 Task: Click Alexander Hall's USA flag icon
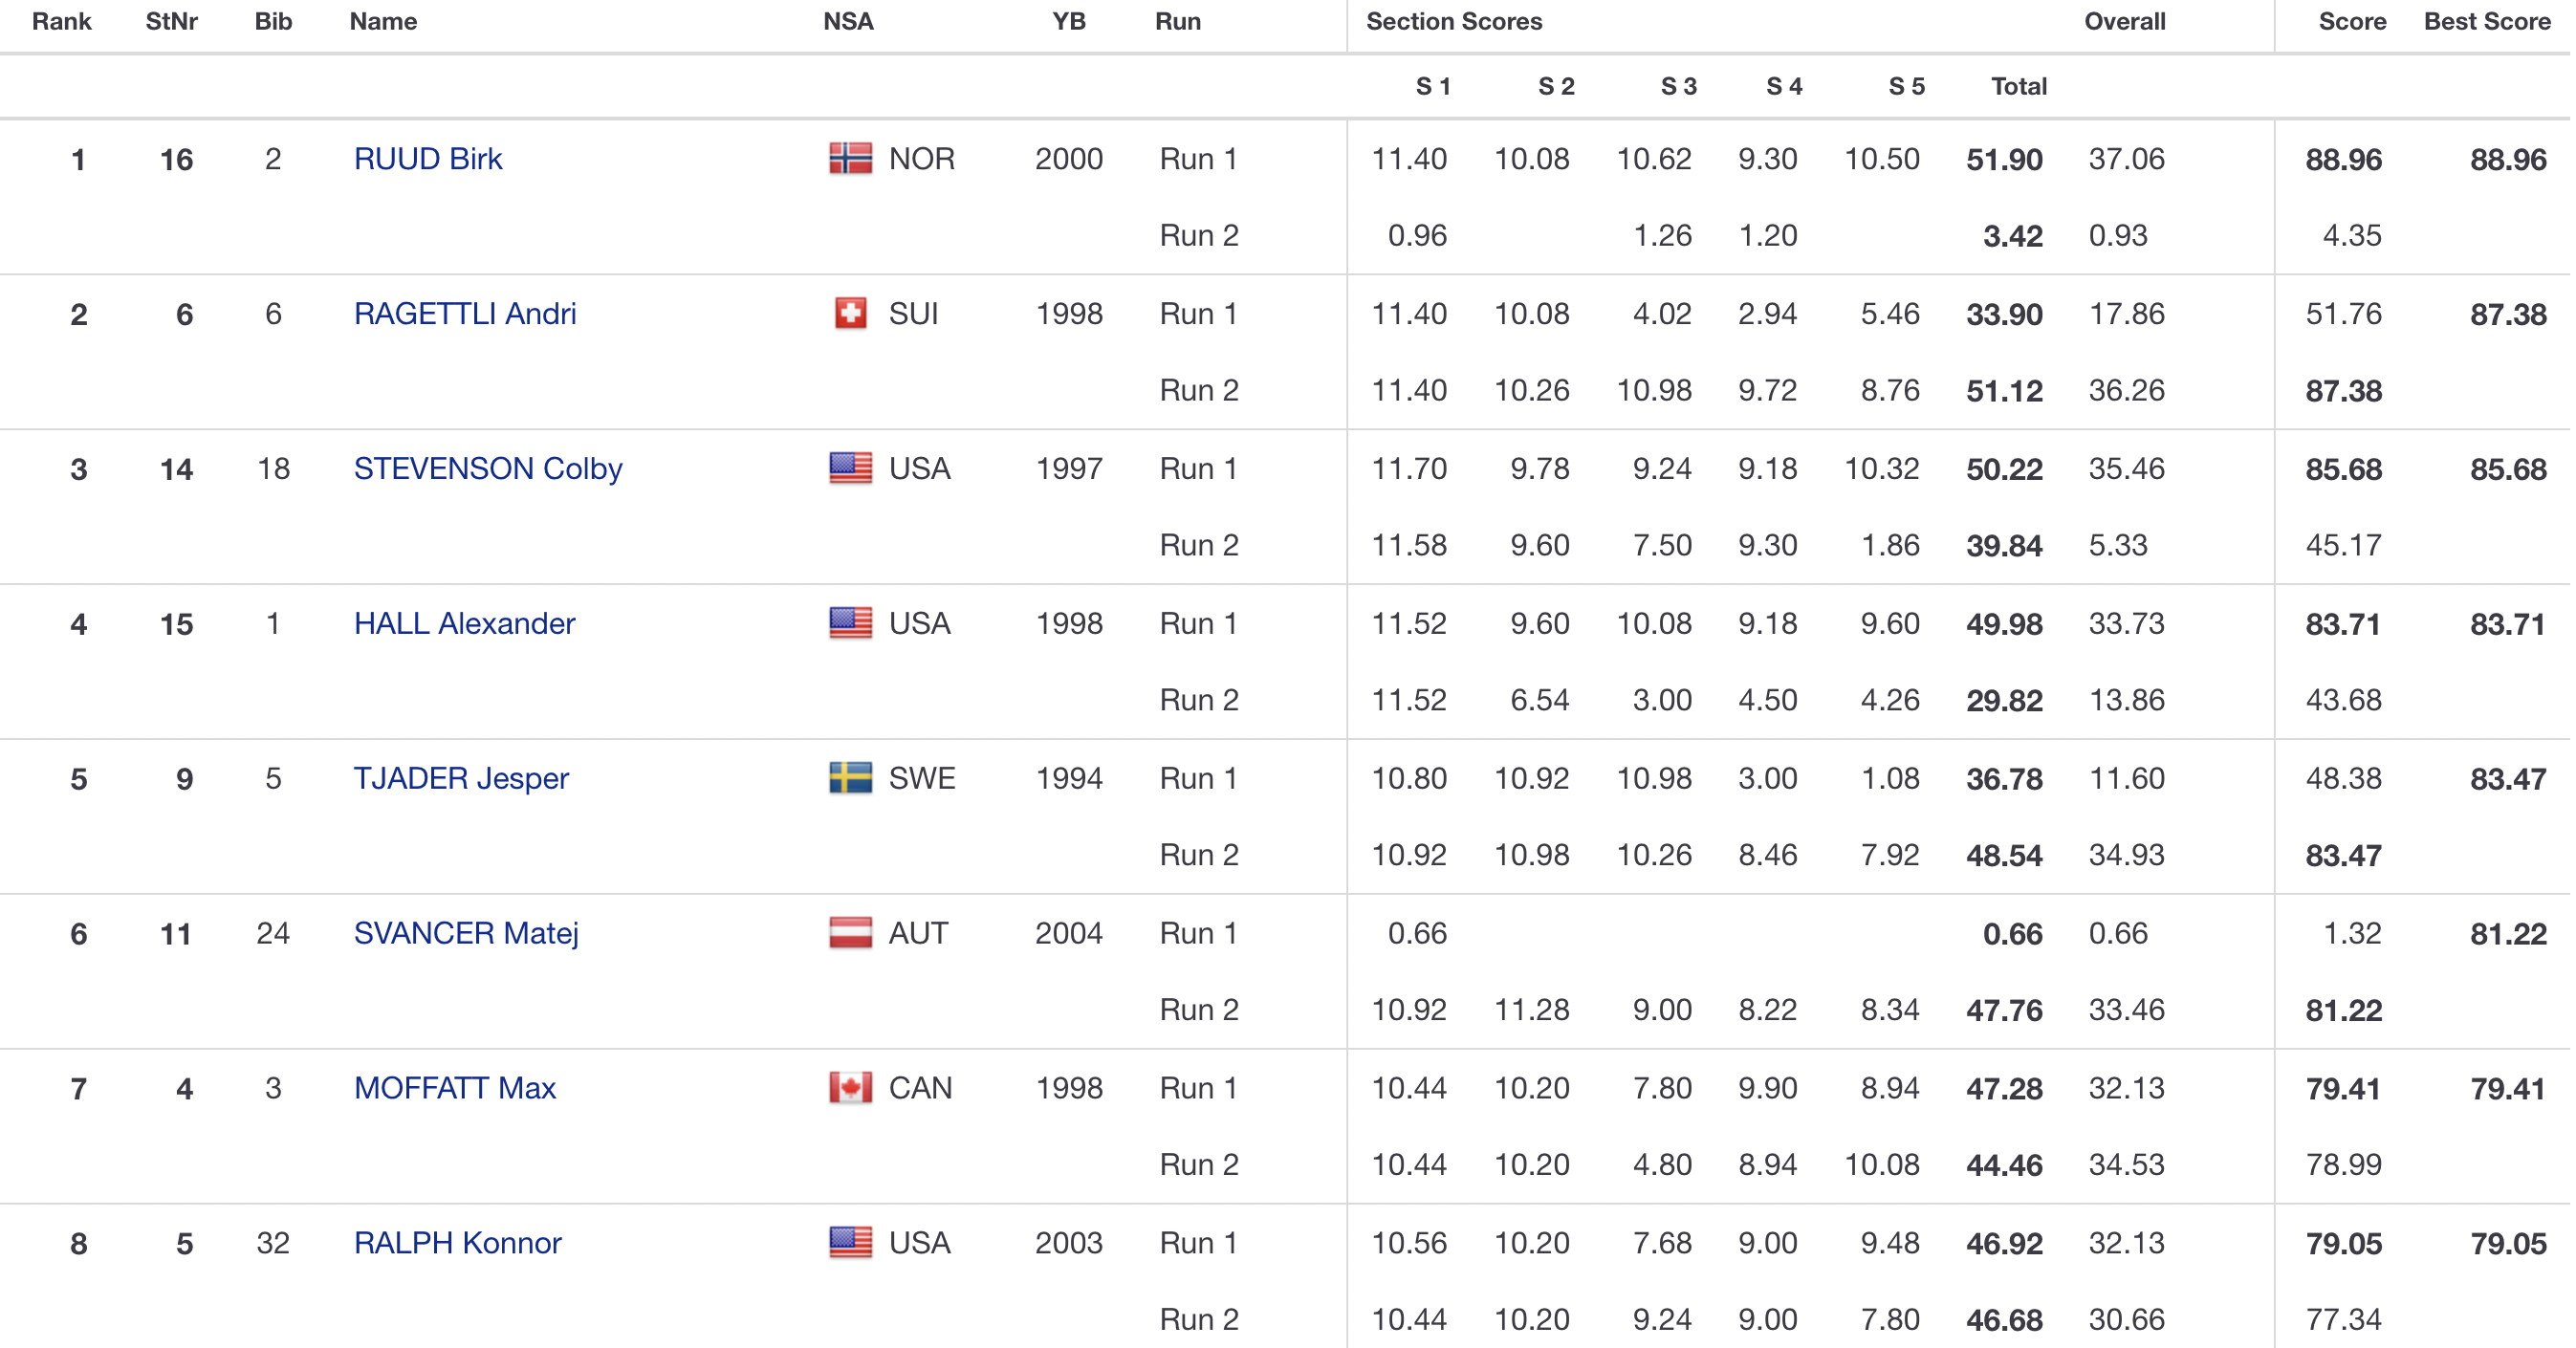point(850,624)
